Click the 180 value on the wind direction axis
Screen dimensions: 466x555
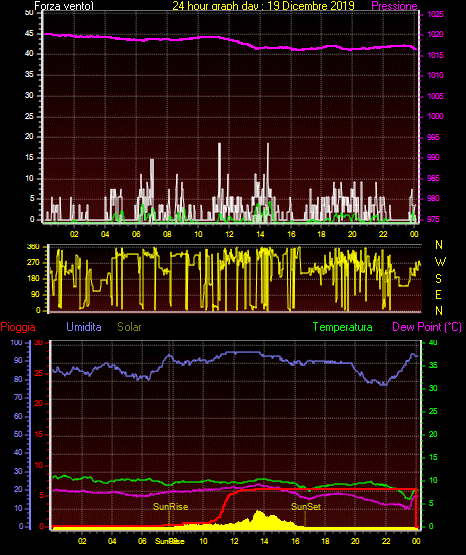34,279
